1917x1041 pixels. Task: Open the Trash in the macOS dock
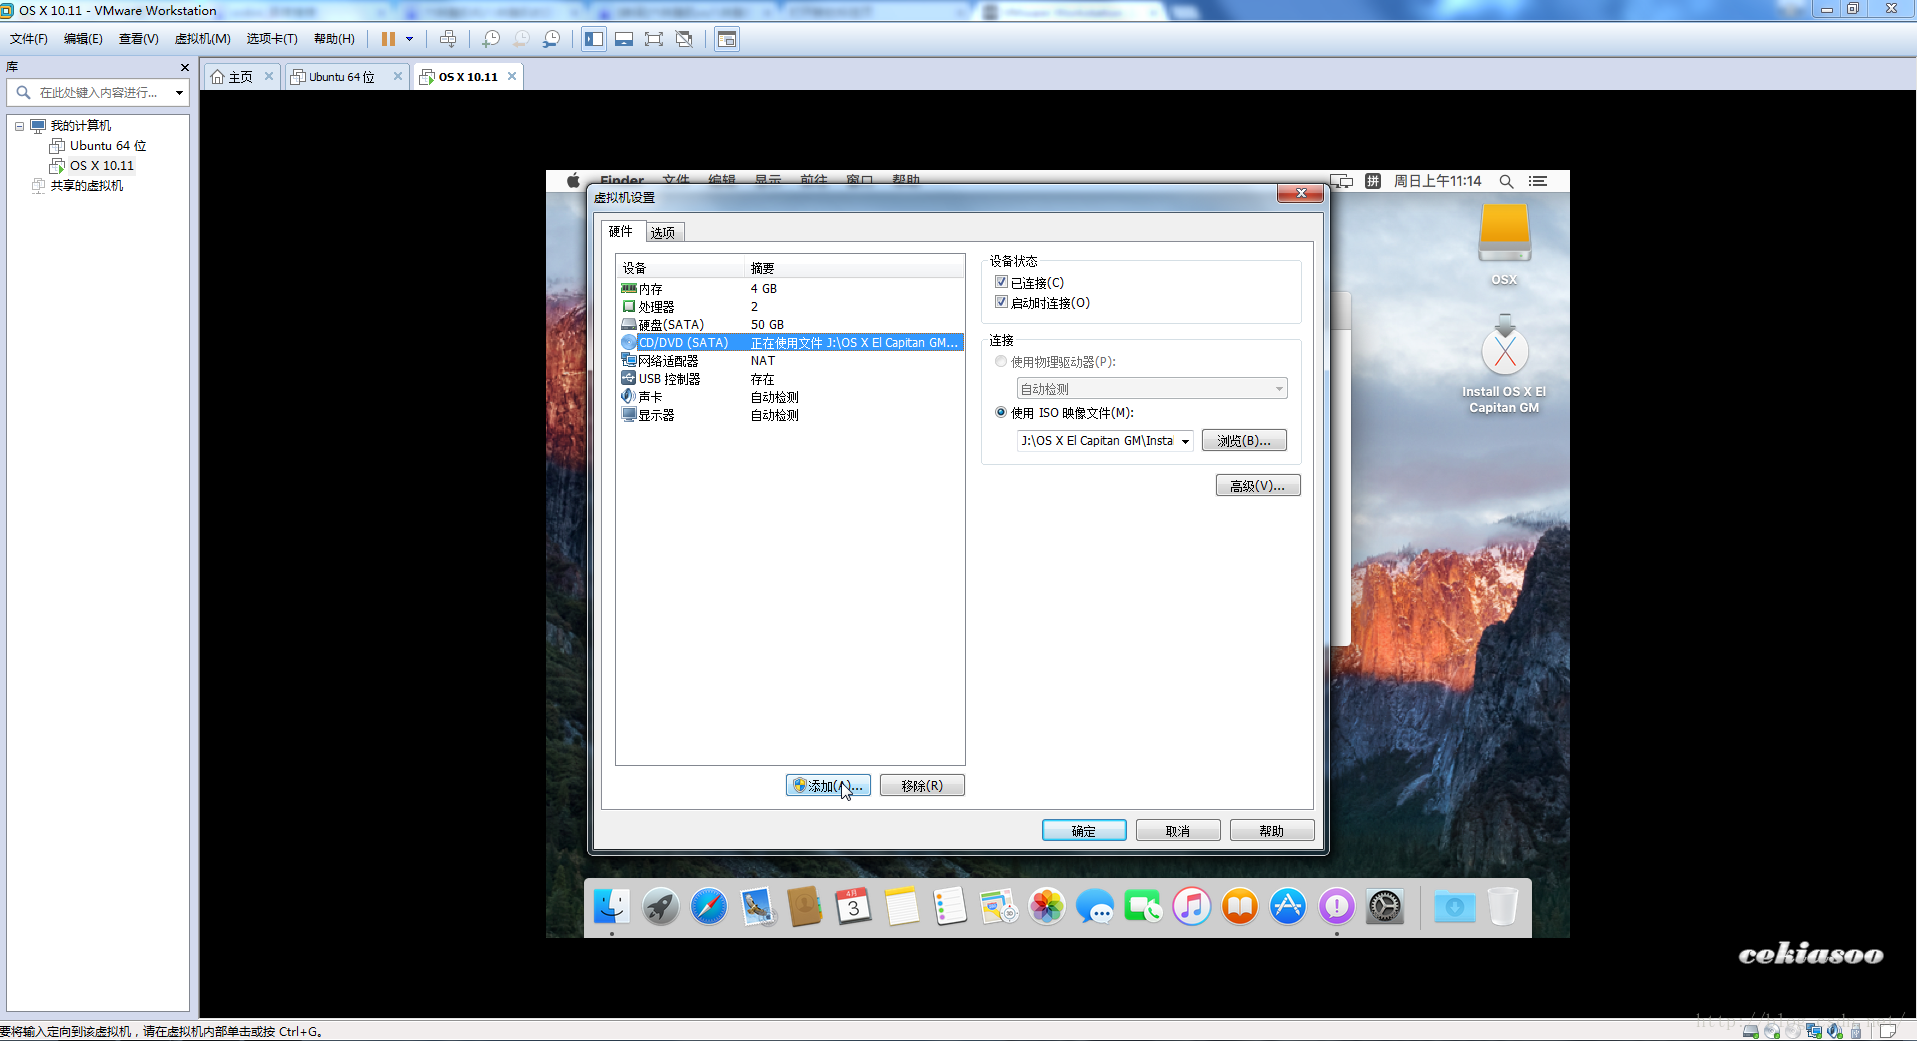tap(1502, 907)
